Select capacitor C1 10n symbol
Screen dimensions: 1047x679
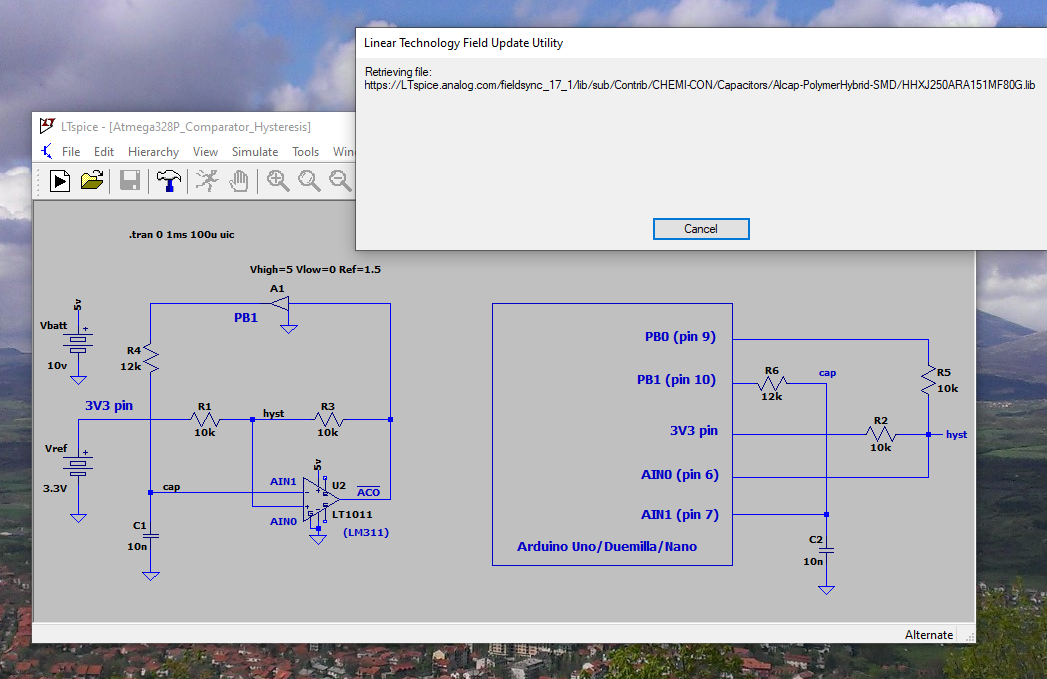click(x=151, y=535)
